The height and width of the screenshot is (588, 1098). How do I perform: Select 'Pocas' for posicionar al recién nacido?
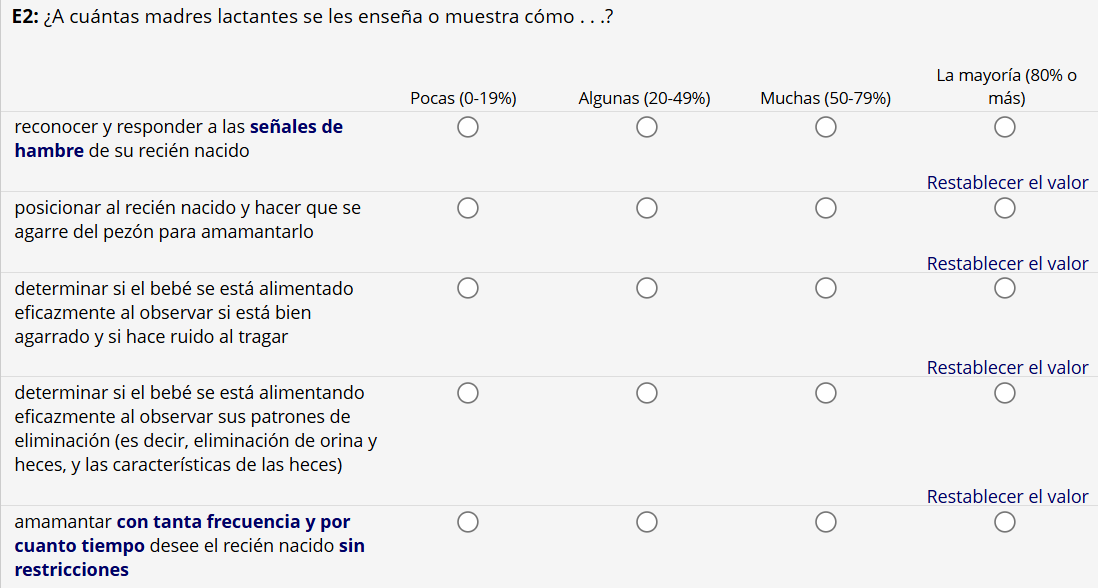point(467,208)
